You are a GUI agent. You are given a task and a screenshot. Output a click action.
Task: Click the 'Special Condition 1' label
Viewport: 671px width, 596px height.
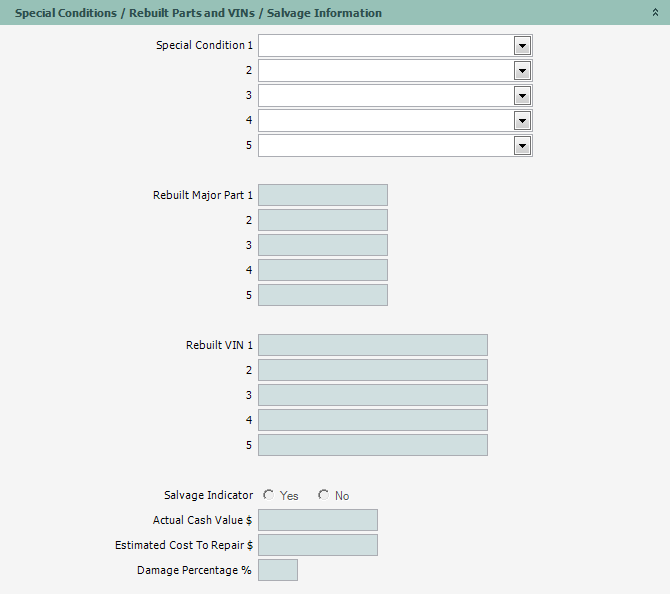[x=205, y=45]
